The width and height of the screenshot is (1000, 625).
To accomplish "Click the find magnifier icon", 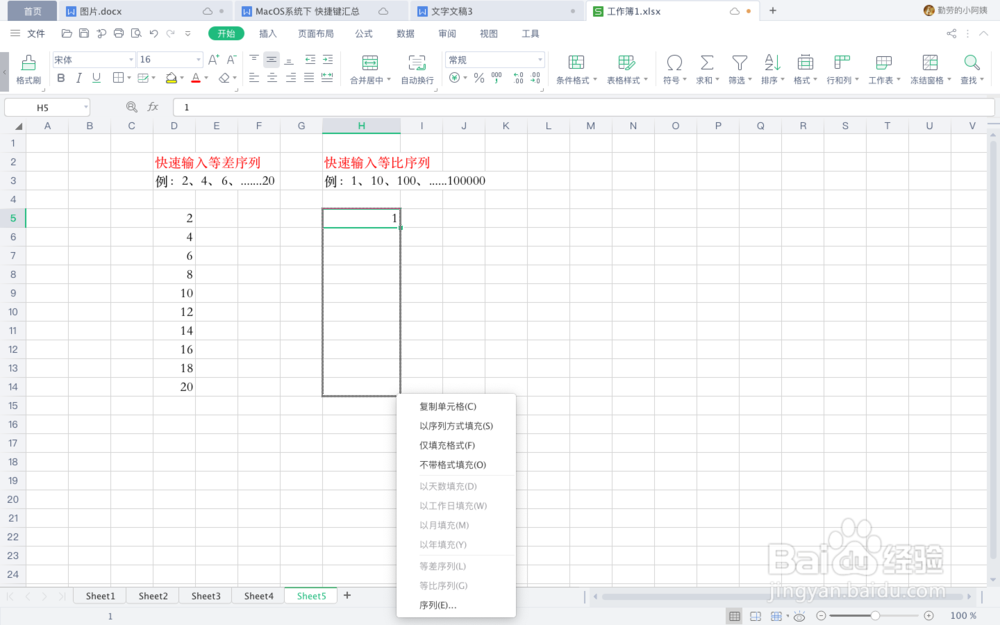I will tap(971, 62).
